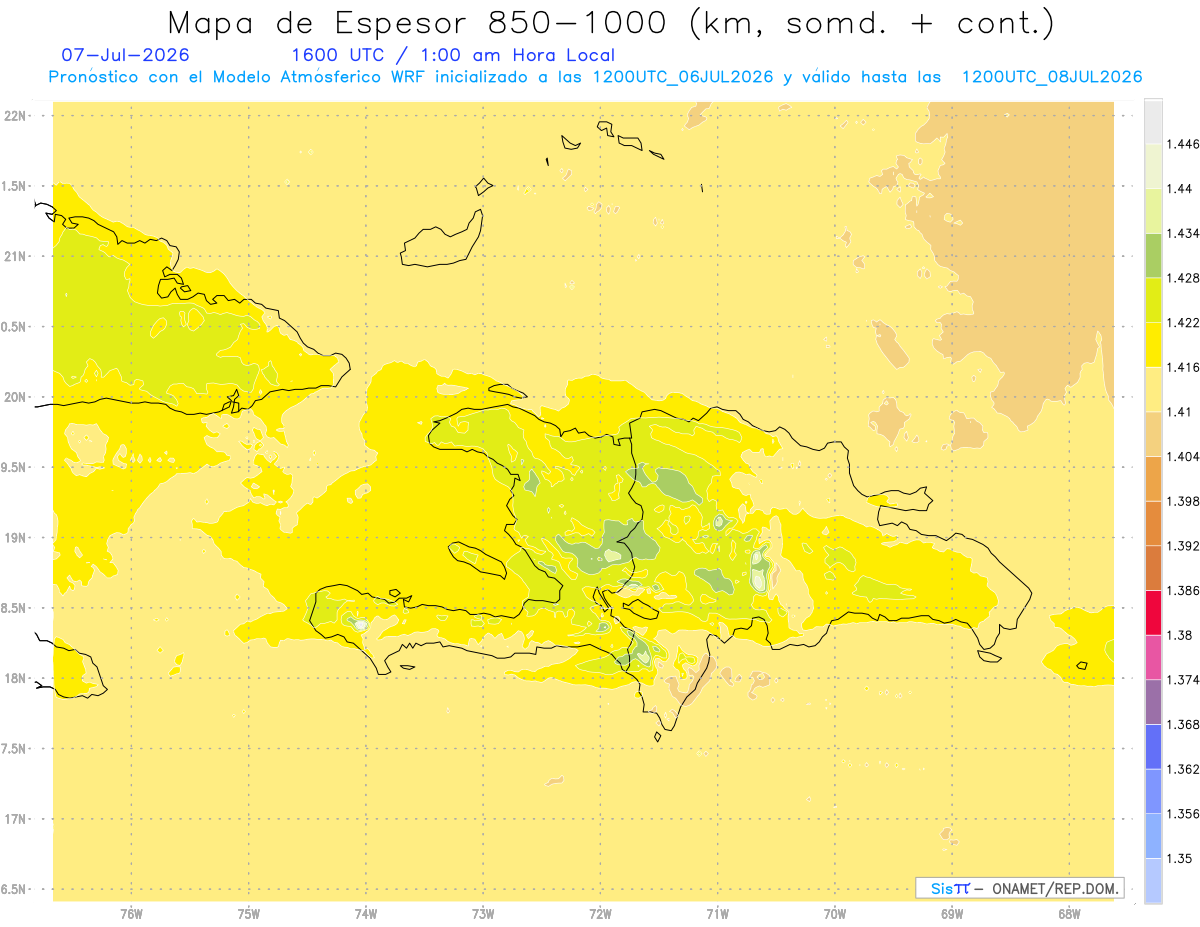
Task: Click the 70W longitude label
Action: point(835,913)
